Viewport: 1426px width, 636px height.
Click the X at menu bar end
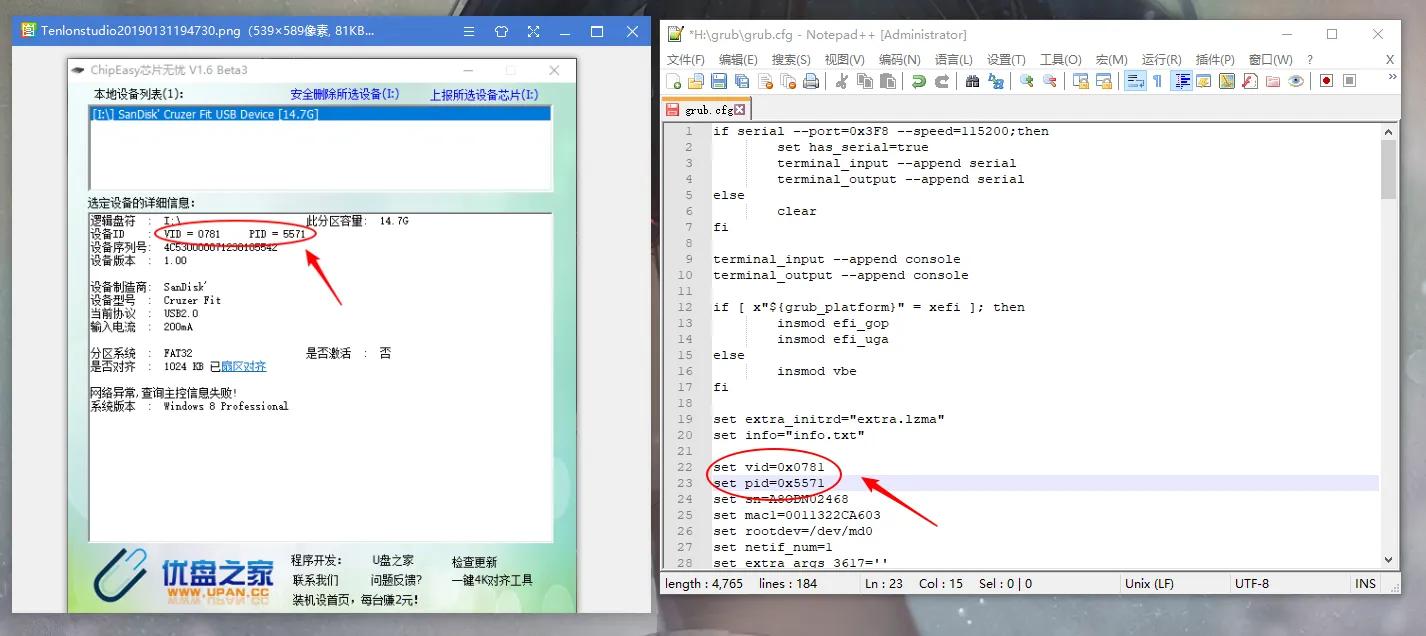click(x=1390, y=60)
